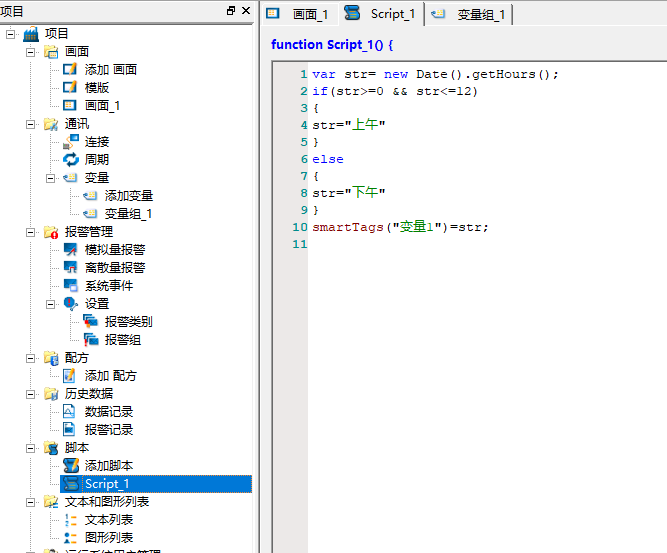Select 模拟量报警 label in the tree
This screenshot has width=667, height=553.
tap(115, 250)
